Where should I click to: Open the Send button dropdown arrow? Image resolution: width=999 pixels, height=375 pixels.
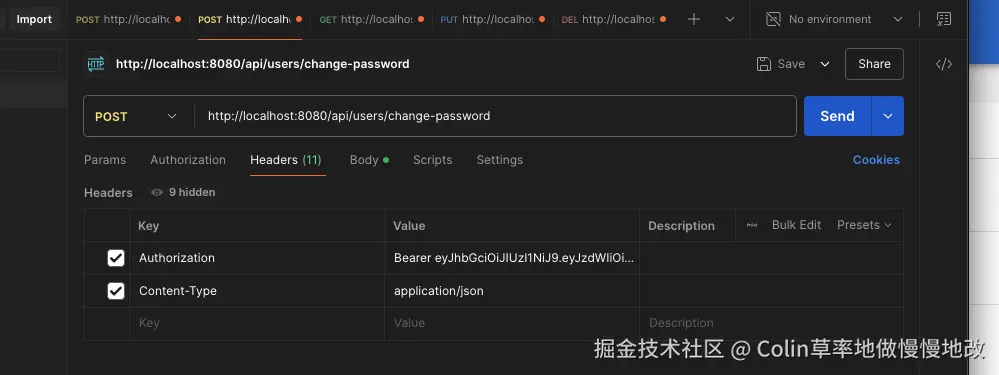pos(888,116)
